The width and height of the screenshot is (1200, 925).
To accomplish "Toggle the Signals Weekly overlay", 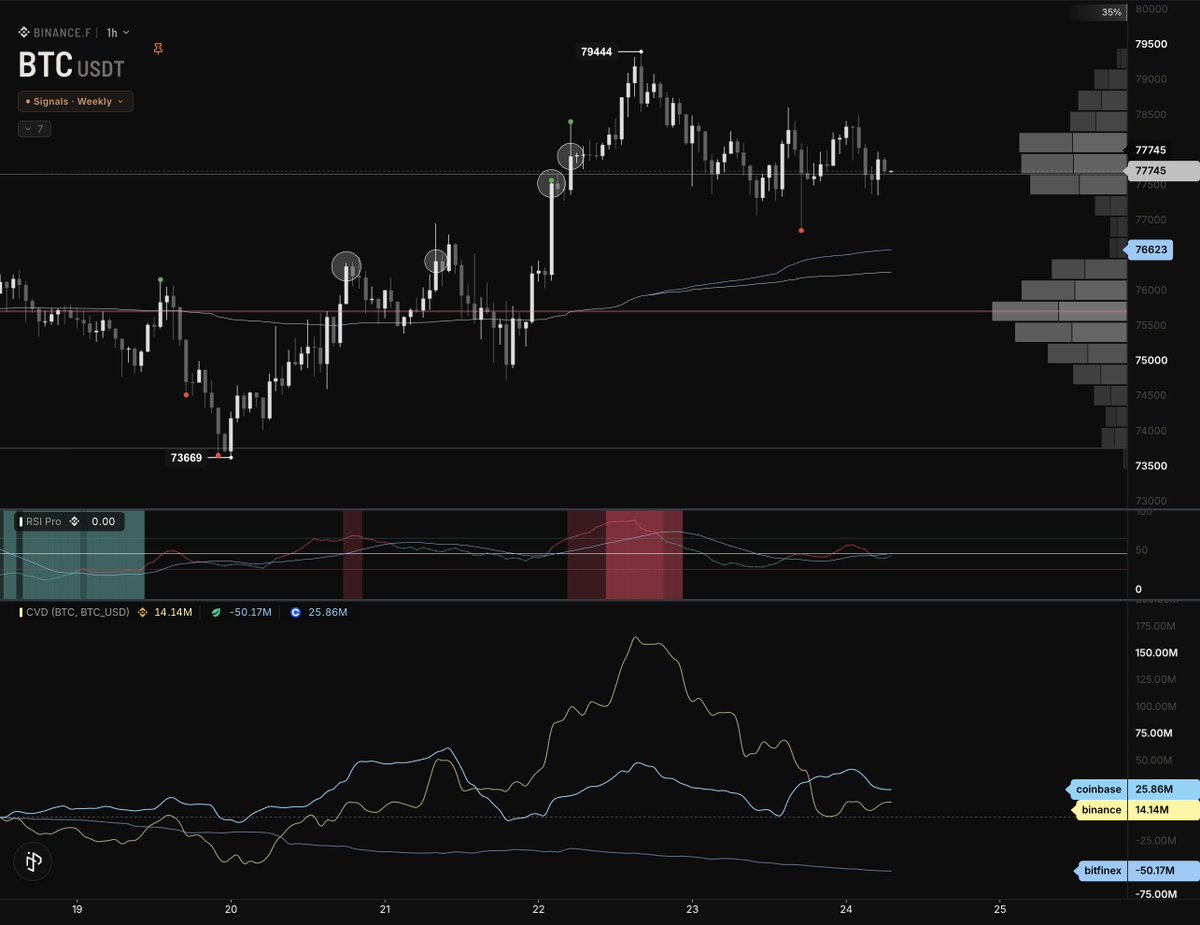I will pos(30,101).
